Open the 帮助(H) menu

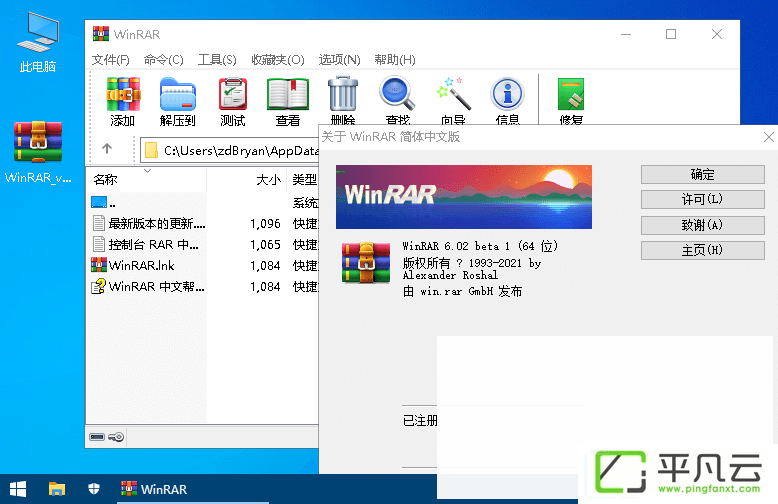click(x=395, y=60)
